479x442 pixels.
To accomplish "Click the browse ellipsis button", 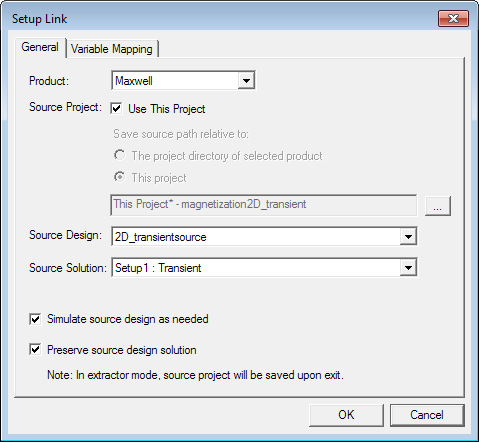I will (438, 206).
